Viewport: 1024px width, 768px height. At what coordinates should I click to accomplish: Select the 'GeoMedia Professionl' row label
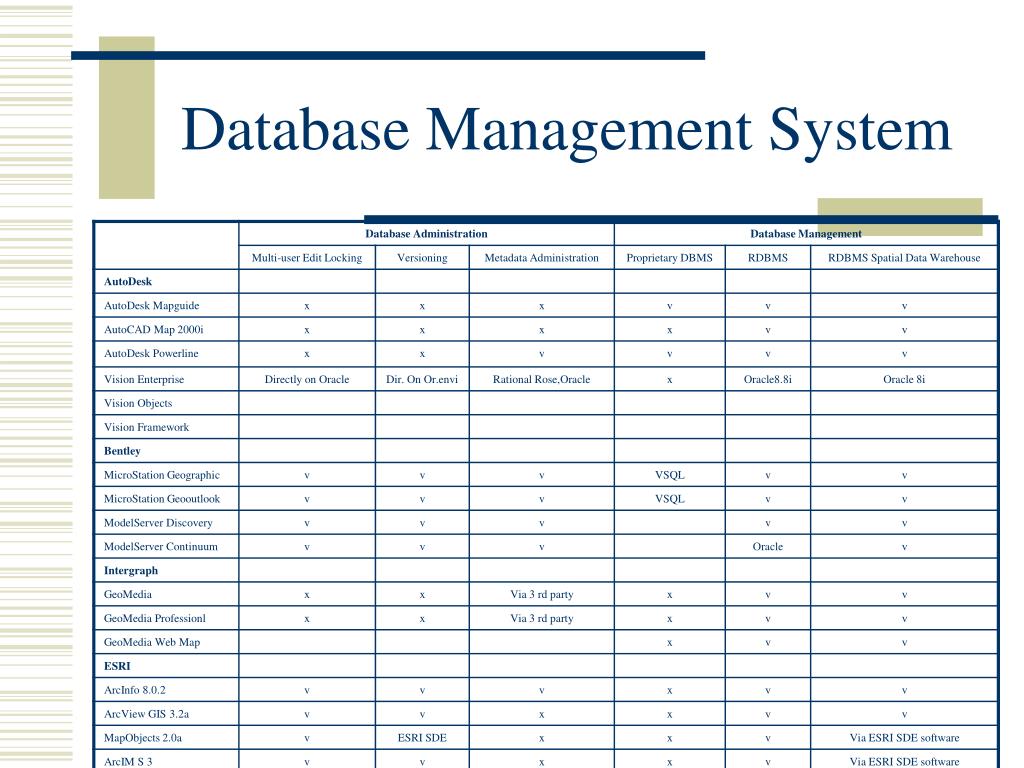pos(155,618)
